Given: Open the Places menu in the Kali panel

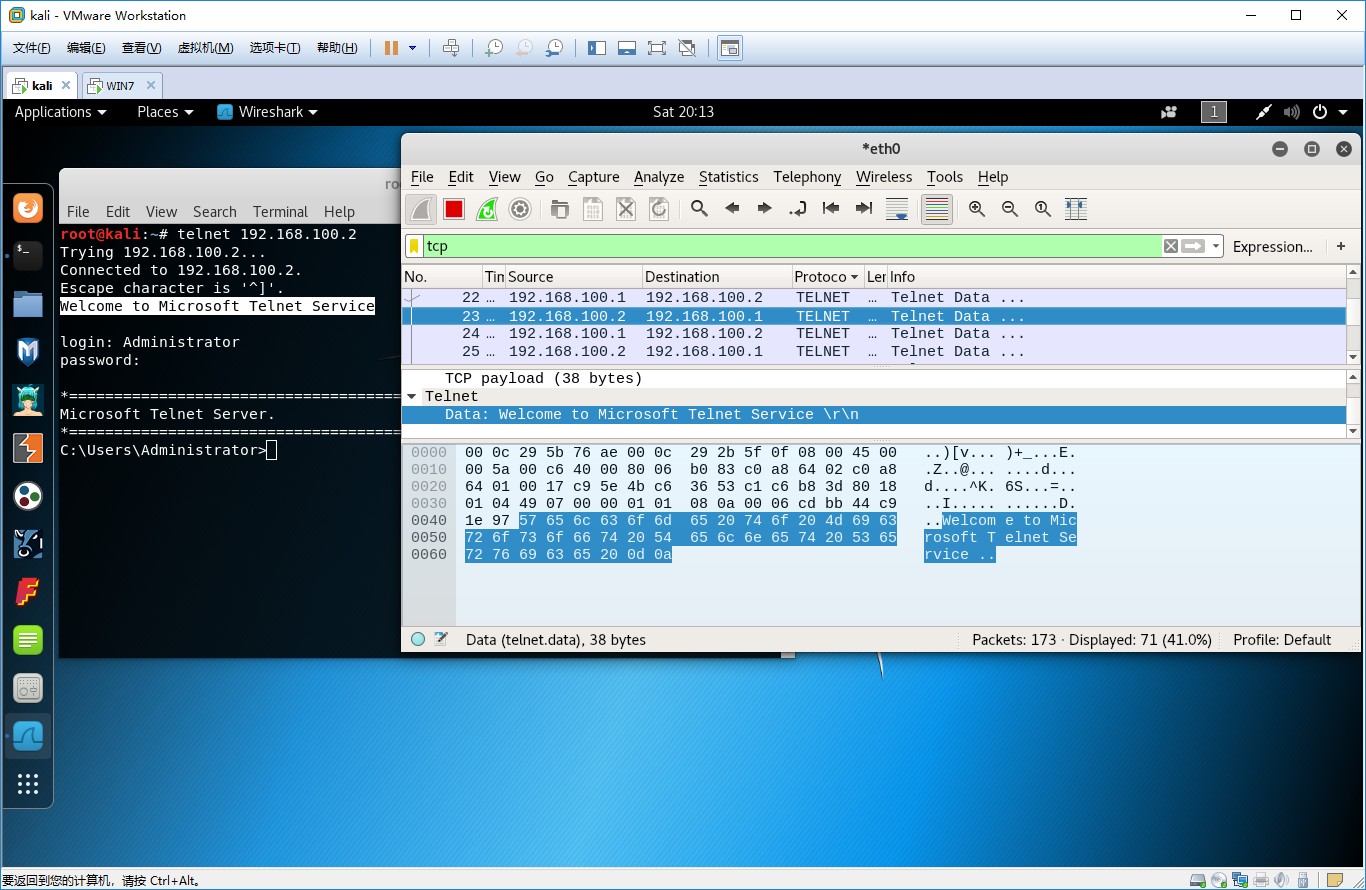Looking at the screenshot, I should [165, 112].
